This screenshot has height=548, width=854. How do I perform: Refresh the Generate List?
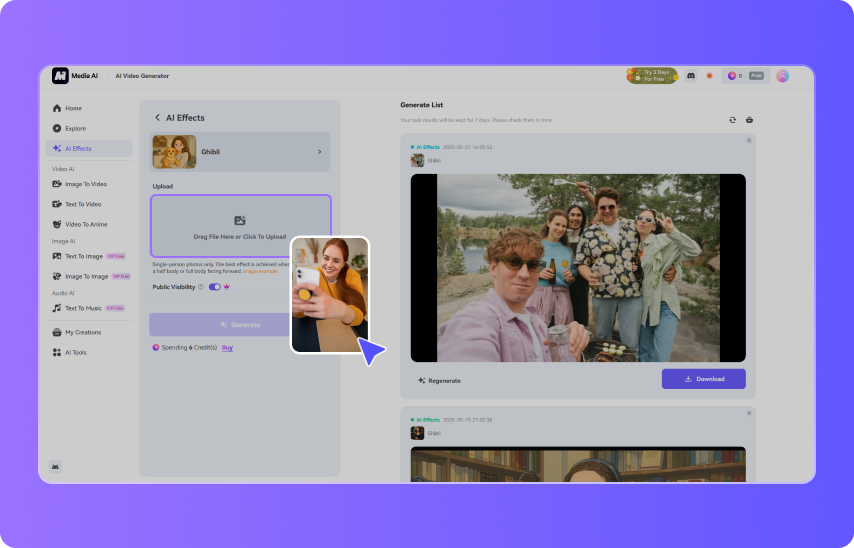[x=732, y=120]
